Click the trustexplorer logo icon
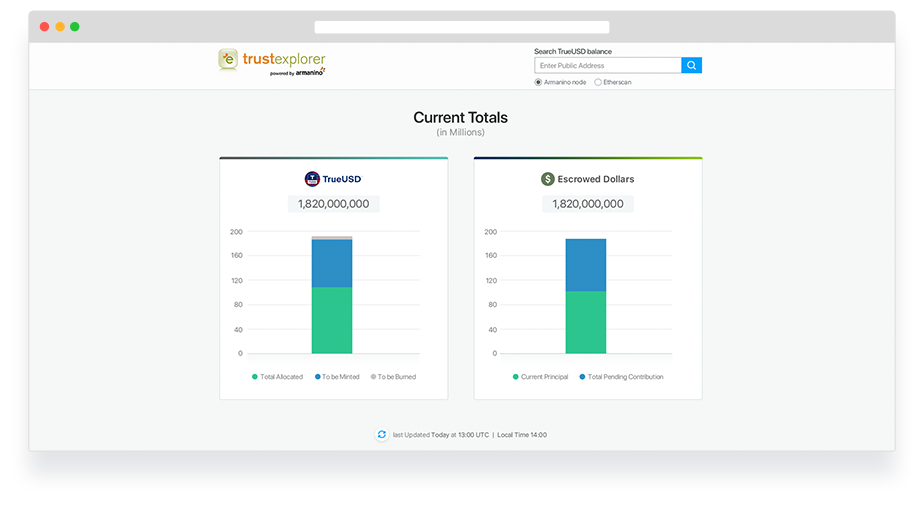 click(229, 60)
